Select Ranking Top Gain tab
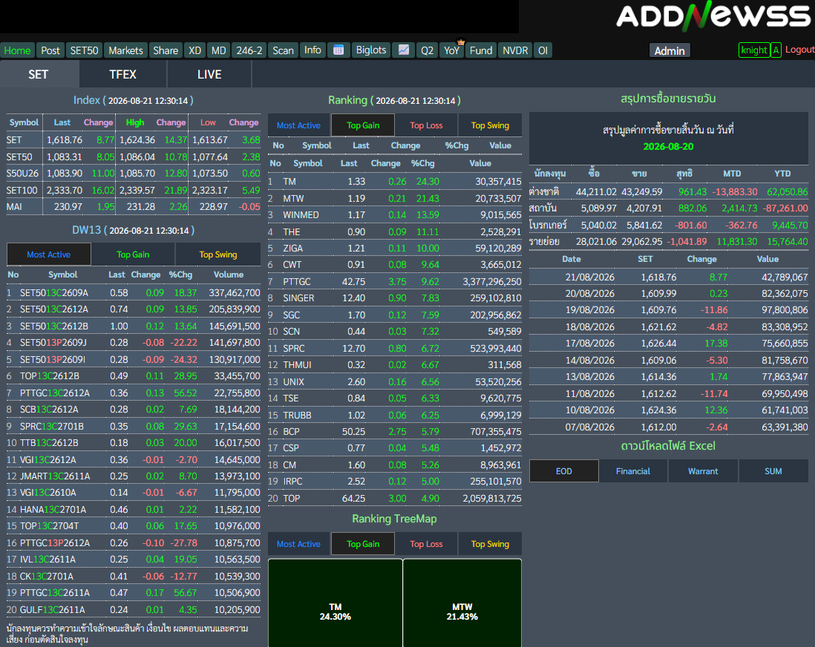The height and width of the screenshot is (647, 815). point(363,125)
